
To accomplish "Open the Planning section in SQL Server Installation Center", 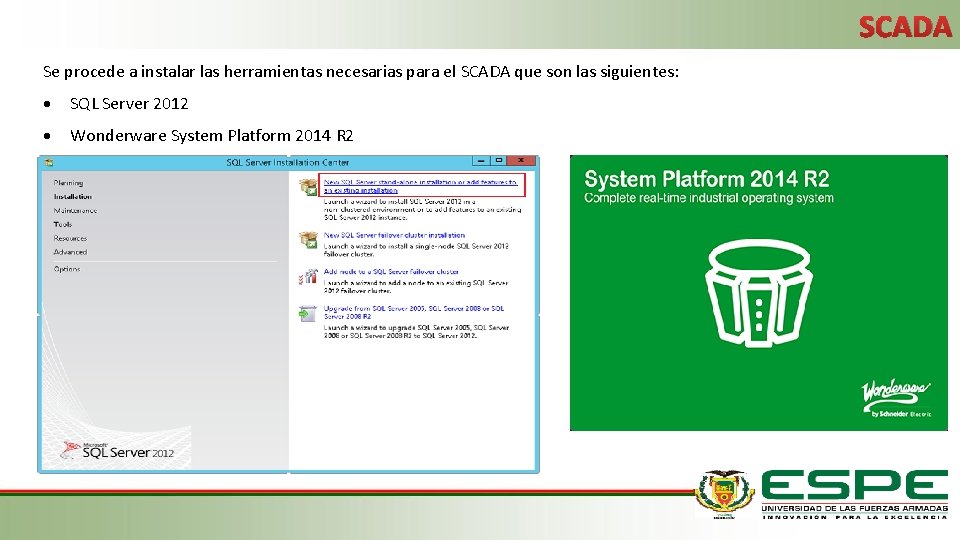I will point(68,182).
